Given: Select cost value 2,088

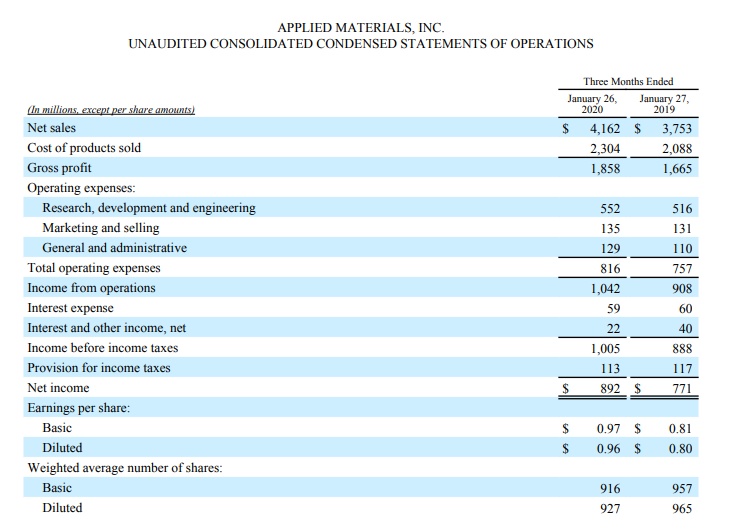Looking at the screenshot, I should coord(676,149).
